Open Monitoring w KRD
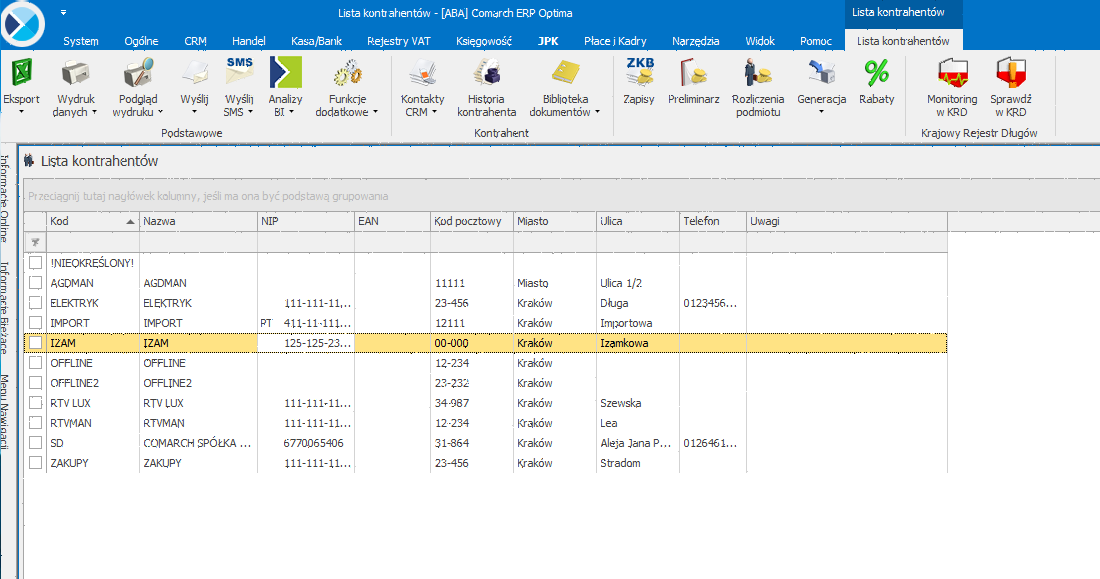The width and height of the screenshot is (1100, 579). [x=952, y=74]
